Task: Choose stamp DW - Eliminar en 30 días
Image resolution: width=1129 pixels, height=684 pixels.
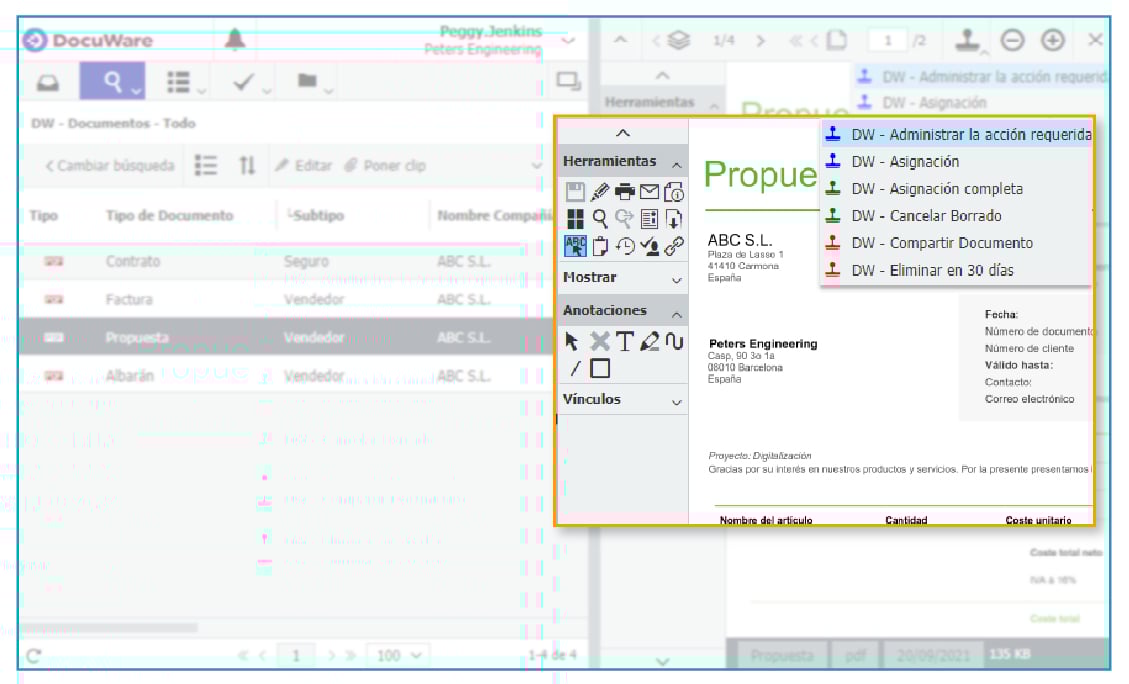Action: click(931, 270)
